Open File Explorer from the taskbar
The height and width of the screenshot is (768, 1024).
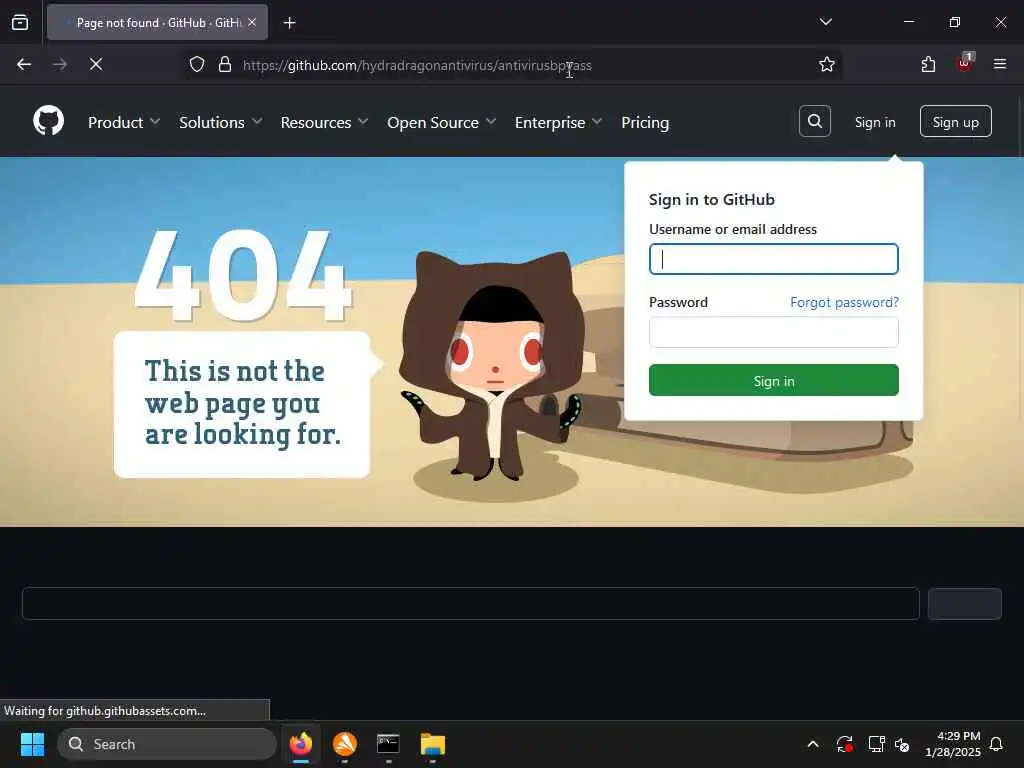tap(432, 744)
